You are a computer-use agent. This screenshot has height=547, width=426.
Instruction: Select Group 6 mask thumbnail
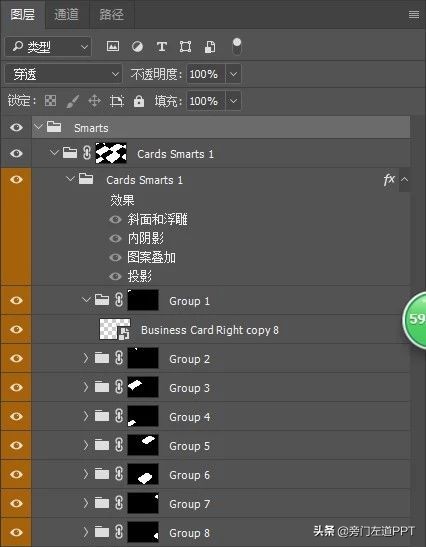tap(143, 474)
